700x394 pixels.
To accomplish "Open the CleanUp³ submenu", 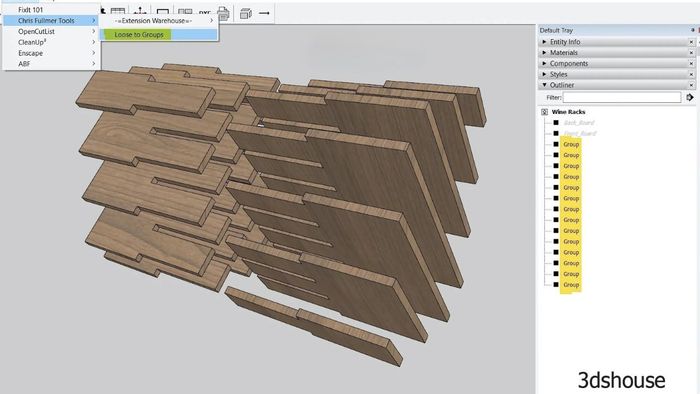I will pyautogui.click(x=52, y=42).
